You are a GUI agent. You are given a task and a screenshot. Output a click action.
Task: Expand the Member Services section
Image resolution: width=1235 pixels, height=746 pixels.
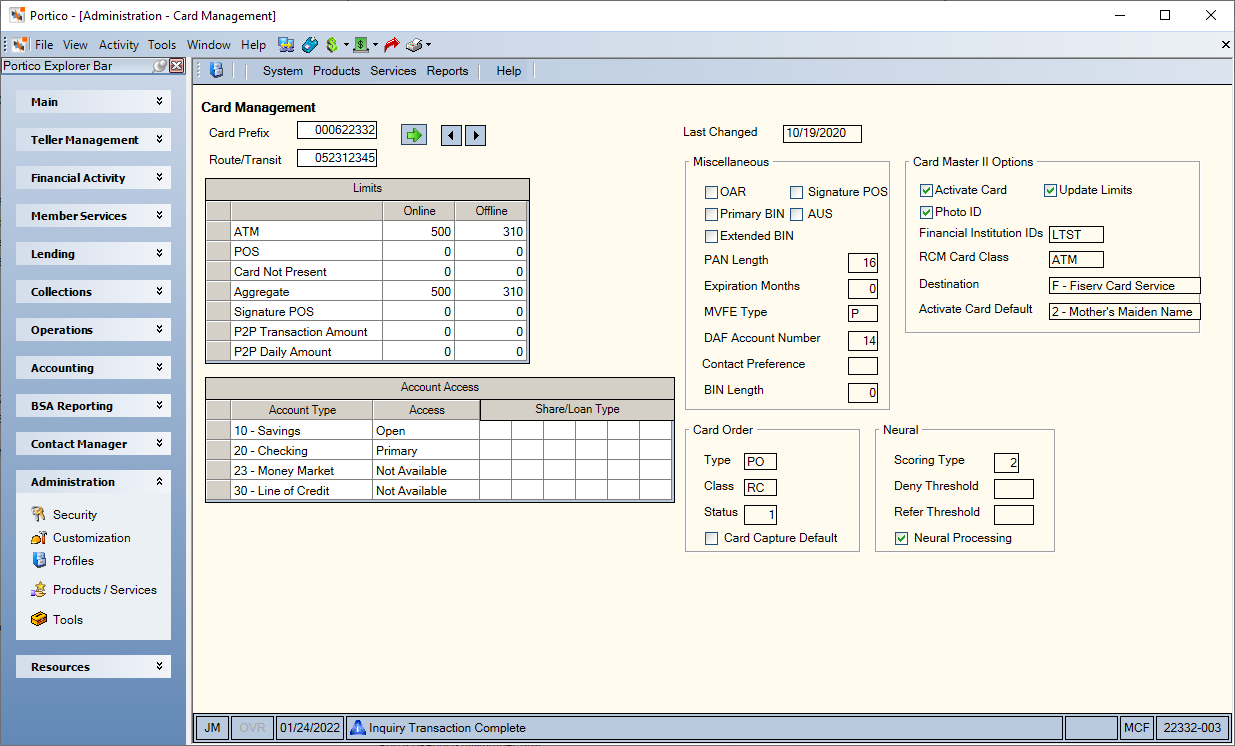[93, 216]
